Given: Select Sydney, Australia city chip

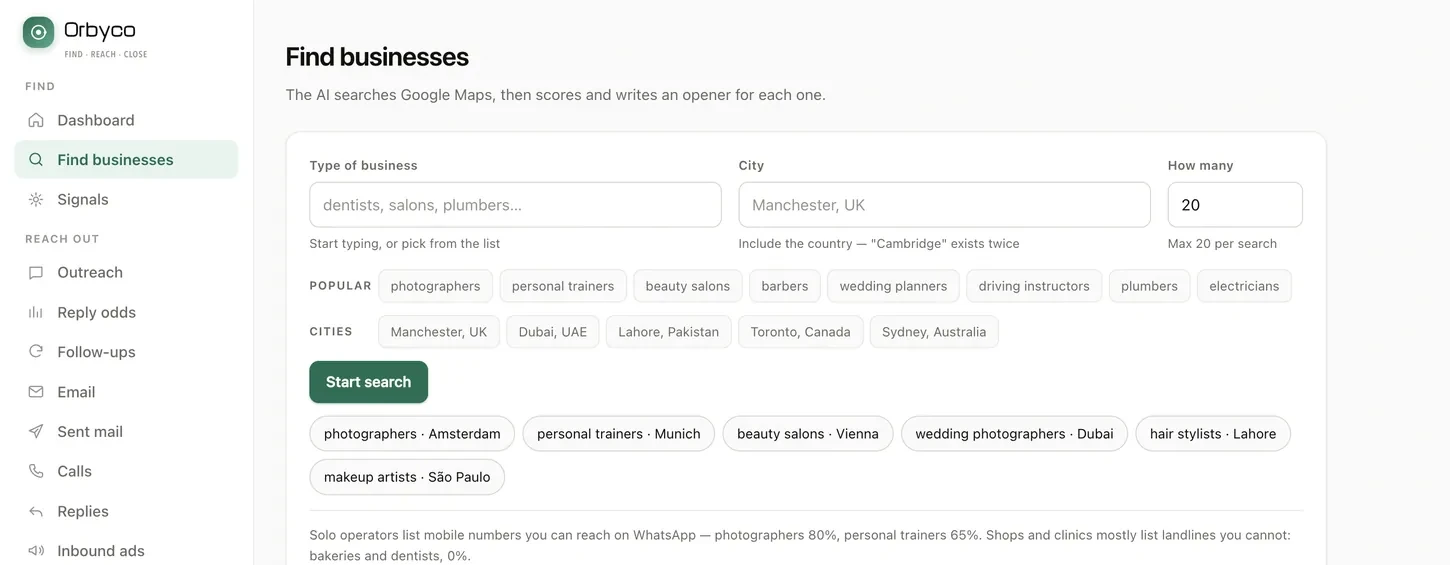Looking at the screenshot, I should pos(934,332).
